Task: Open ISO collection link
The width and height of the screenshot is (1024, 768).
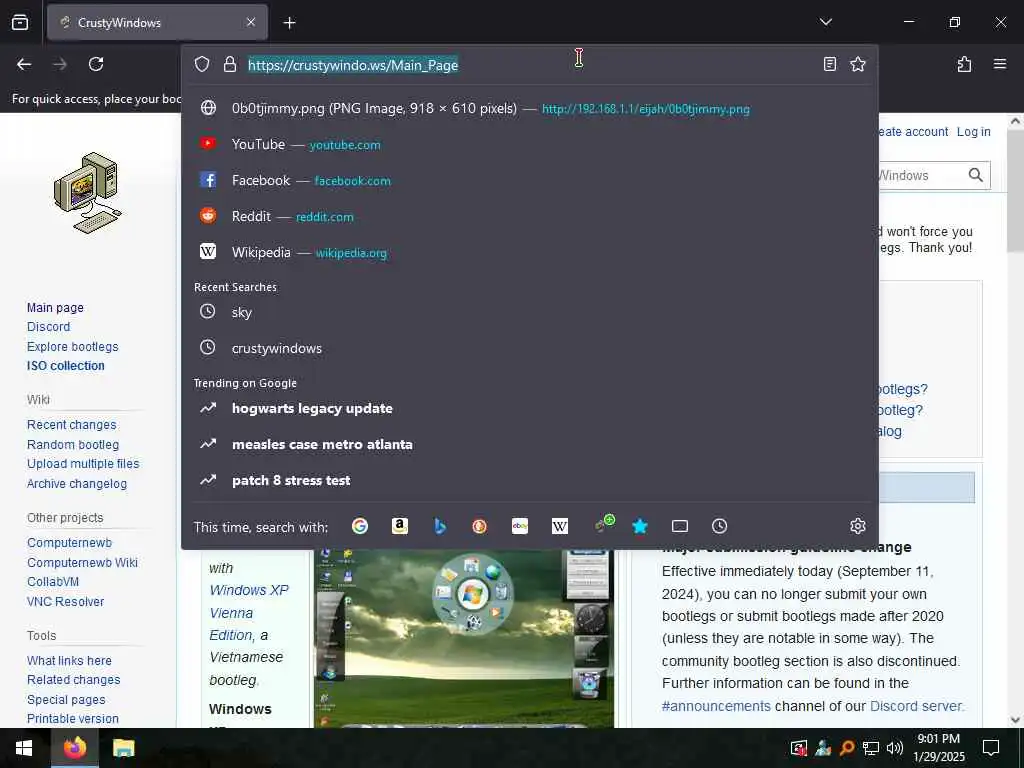Action: [x=65, y=366]
